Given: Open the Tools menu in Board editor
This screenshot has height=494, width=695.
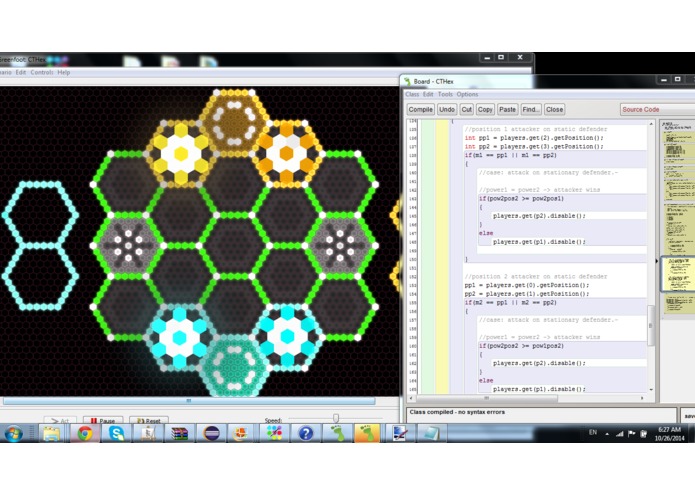Looking at the screenshot, I should point(445,94).
